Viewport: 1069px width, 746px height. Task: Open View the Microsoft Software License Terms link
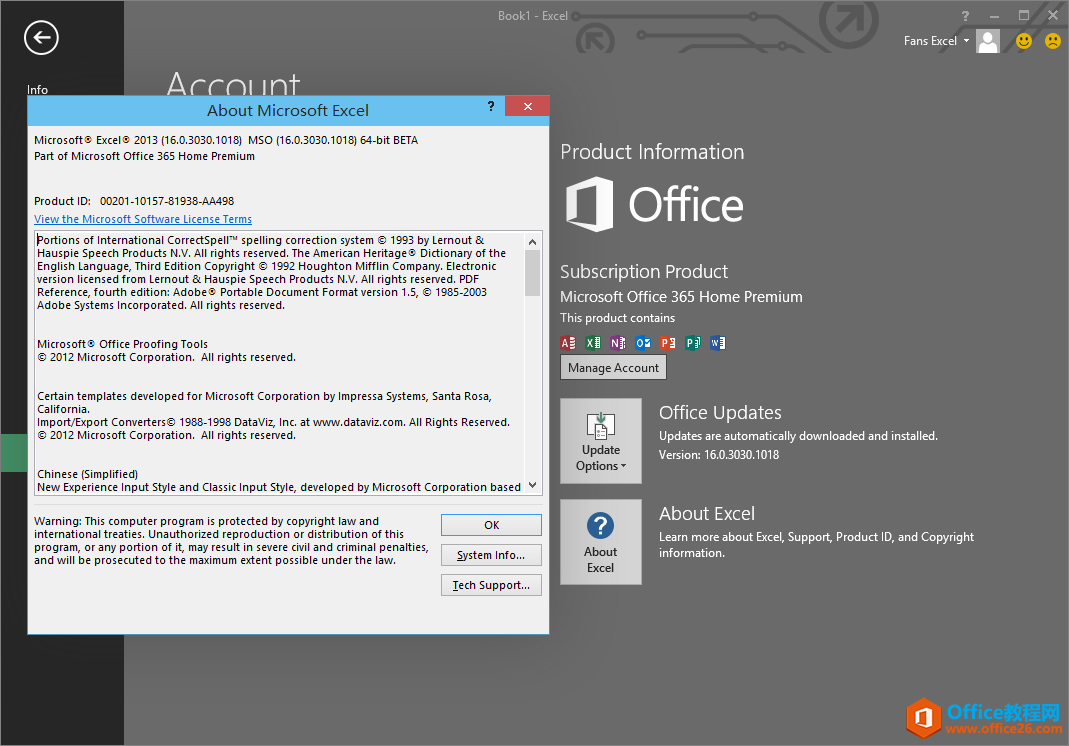(143, 219)
